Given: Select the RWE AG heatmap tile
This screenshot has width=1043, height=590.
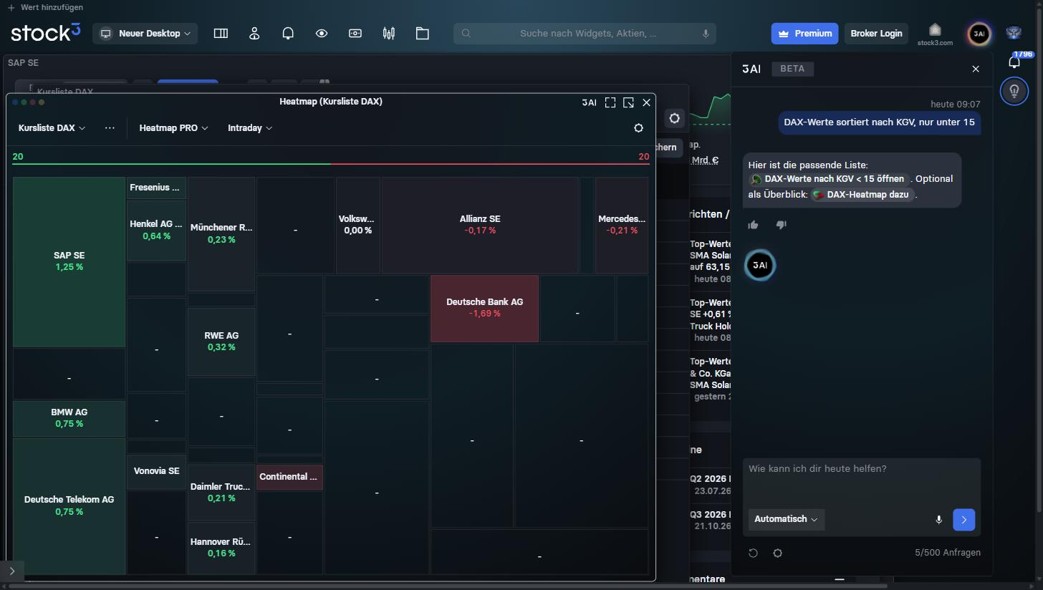Looking at the screenshot, I should (221, 341).
